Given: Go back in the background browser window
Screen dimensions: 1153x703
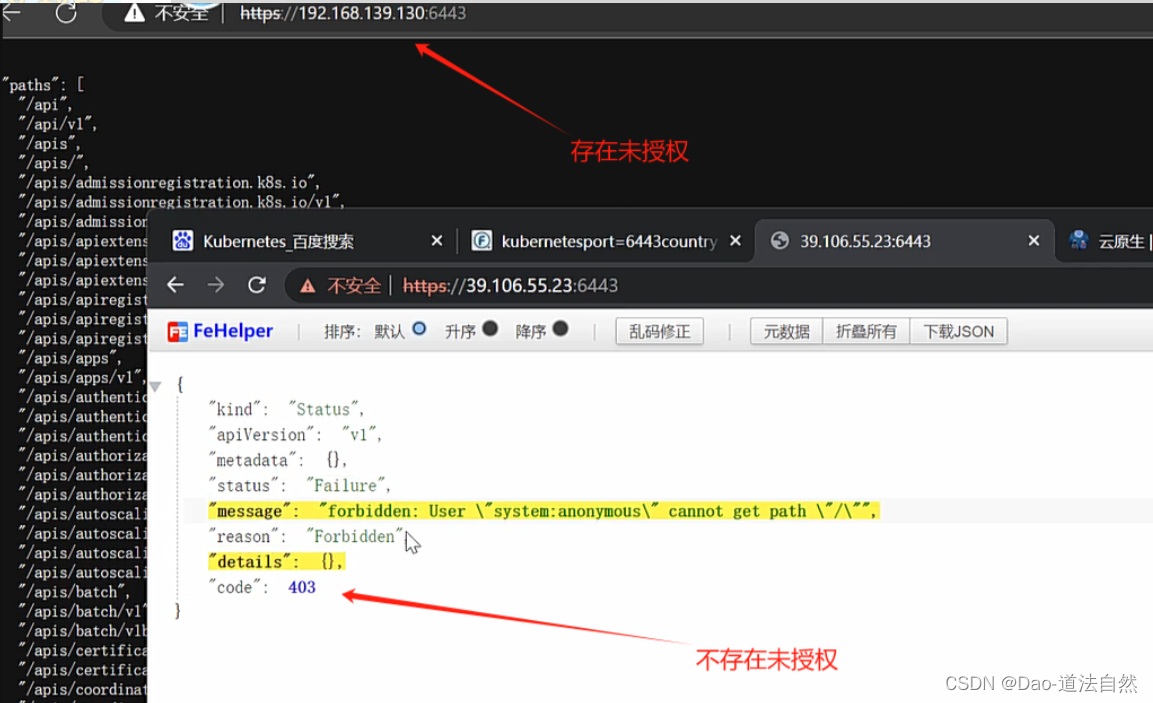Looking at the screenshot, I should (12, 11).
